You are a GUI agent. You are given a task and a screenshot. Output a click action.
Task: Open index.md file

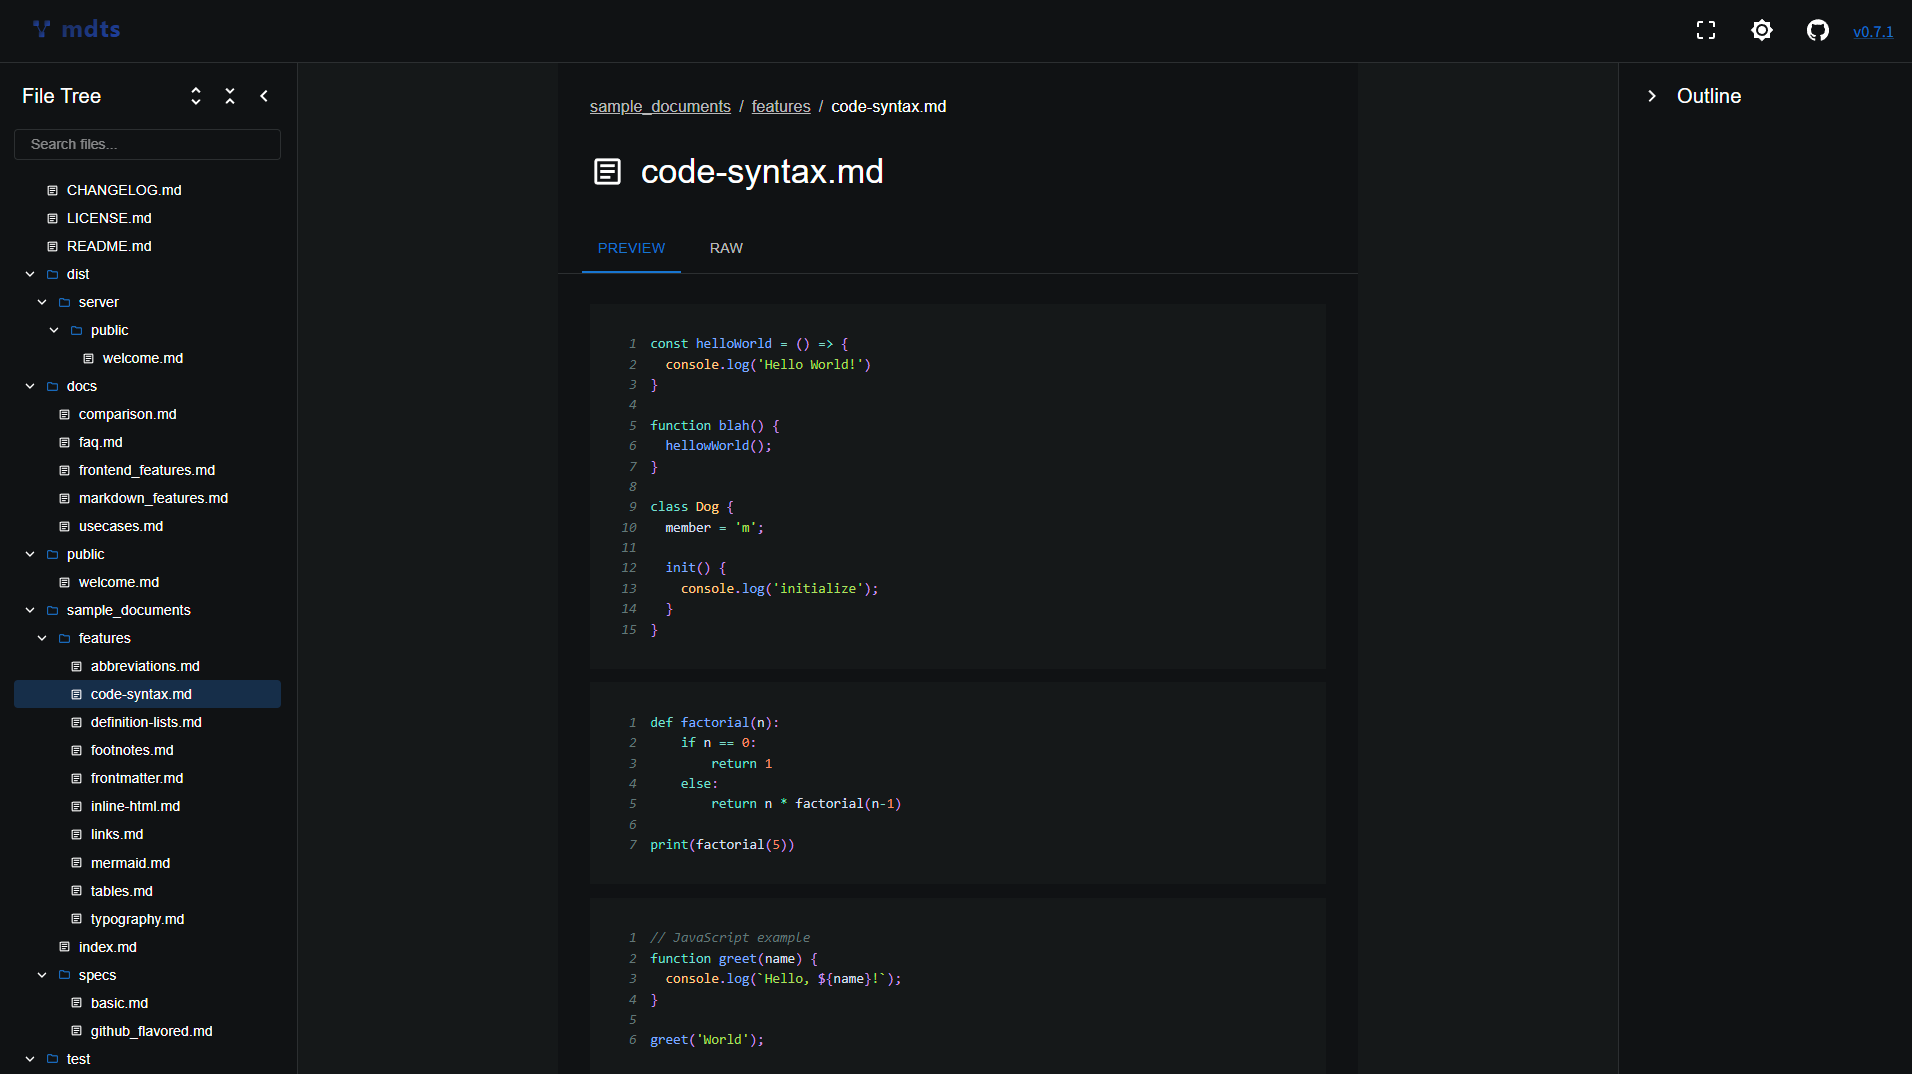(107, 947)
